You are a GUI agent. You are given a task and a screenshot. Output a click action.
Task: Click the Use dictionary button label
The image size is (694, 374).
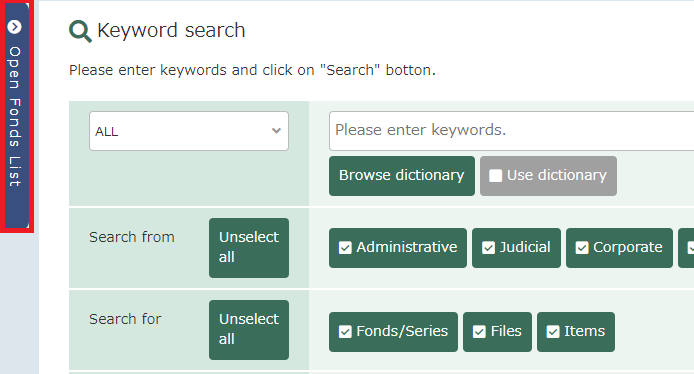click(557, 175)
